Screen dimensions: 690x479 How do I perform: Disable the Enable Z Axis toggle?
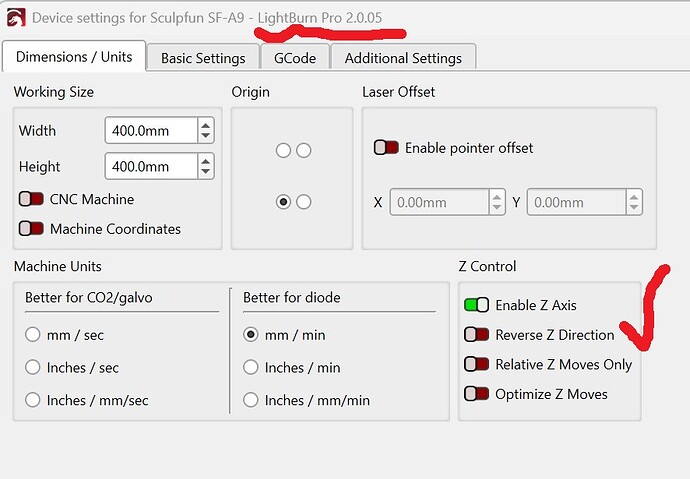coord(477,305)
